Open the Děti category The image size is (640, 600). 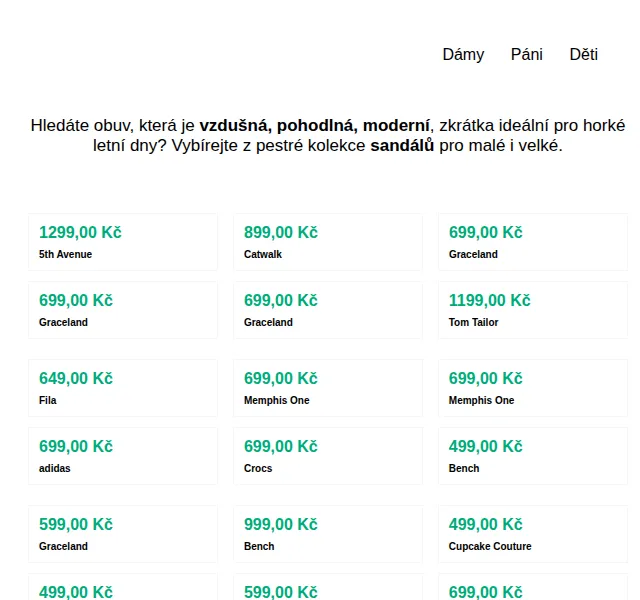pyautogui.click(x=584, y=54)
